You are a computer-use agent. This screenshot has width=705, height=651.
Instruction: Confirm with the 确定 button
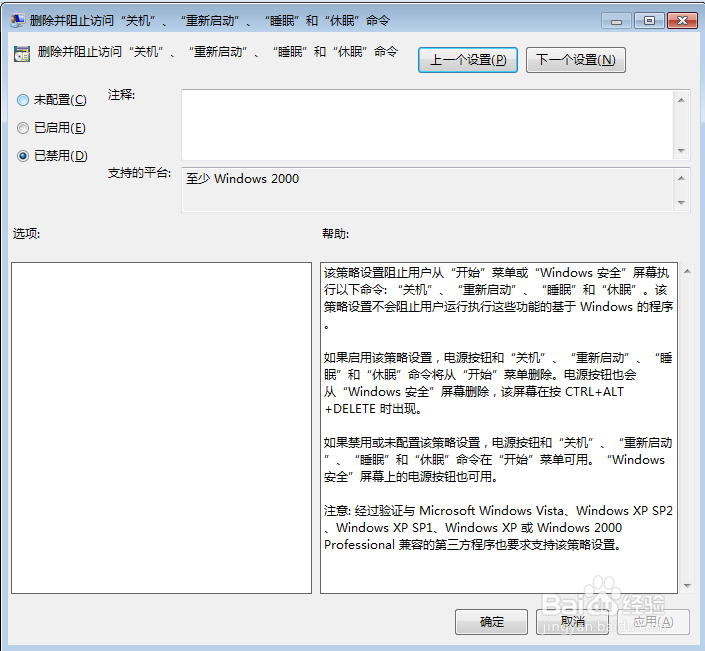[491, 622]
